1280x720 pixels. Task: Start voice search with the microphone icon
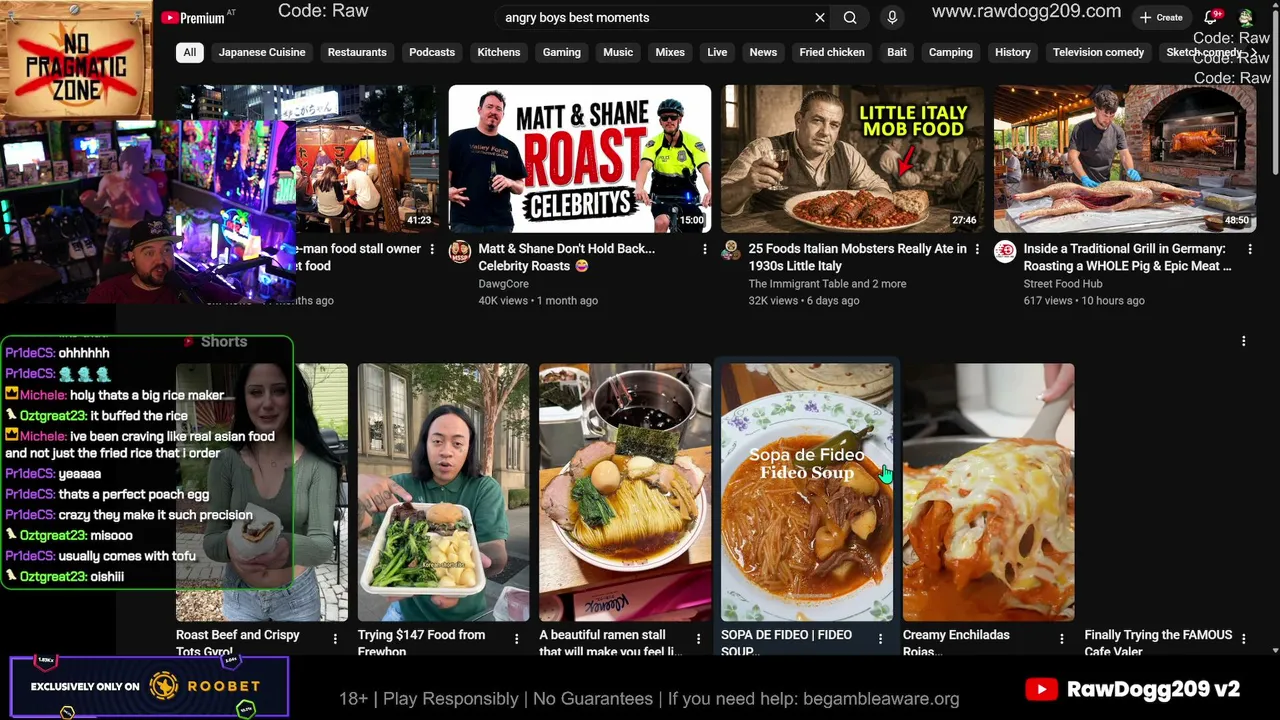click(x=892, y=17)
